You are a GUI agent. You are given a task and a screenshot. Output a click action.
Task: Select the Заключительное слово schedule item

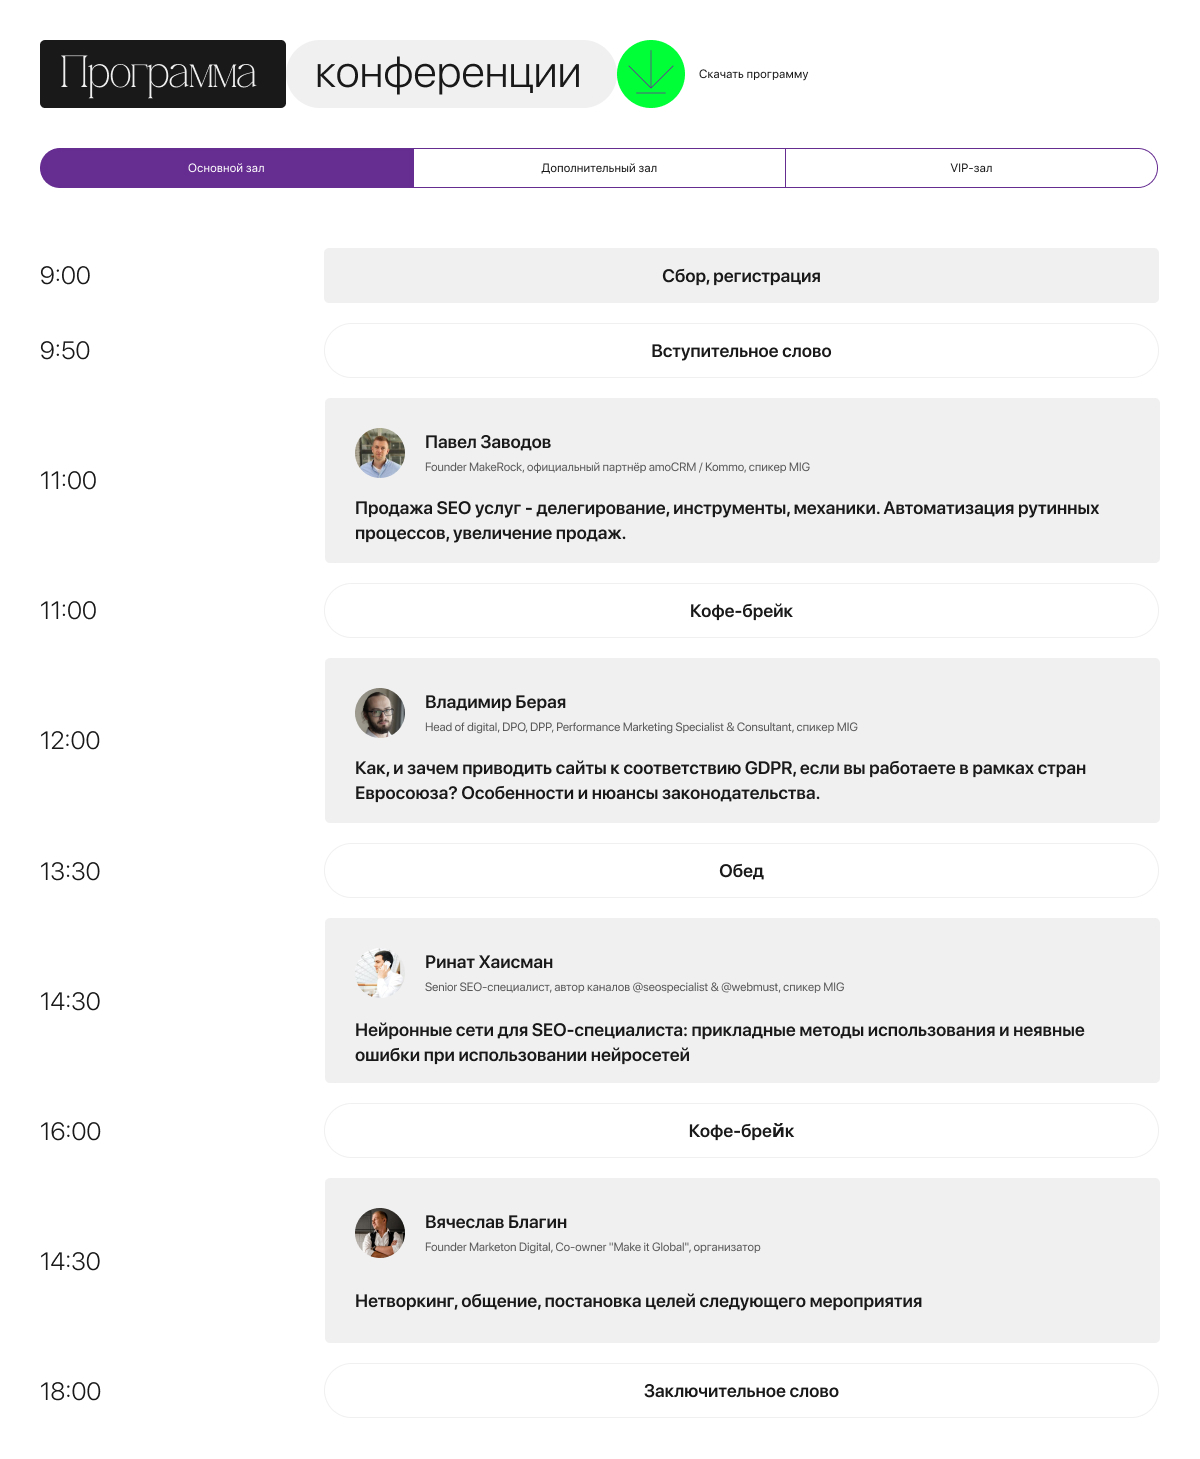741,1391
